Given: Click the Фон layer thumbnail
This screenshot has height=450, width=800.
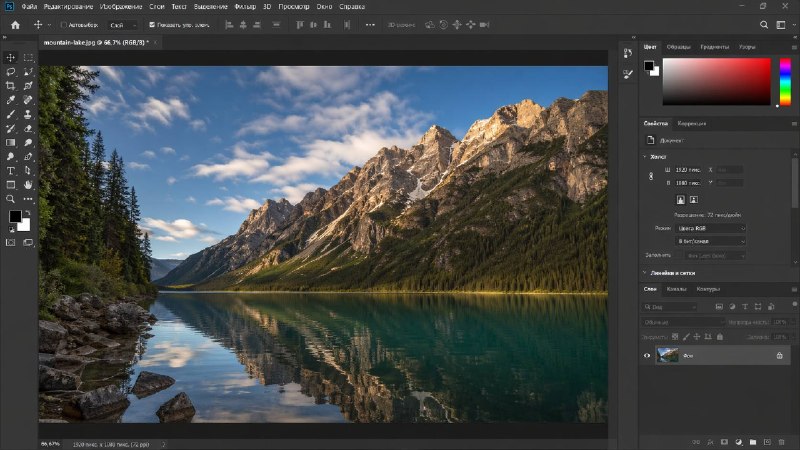Looking at the screenshot, I should point(668,355).
